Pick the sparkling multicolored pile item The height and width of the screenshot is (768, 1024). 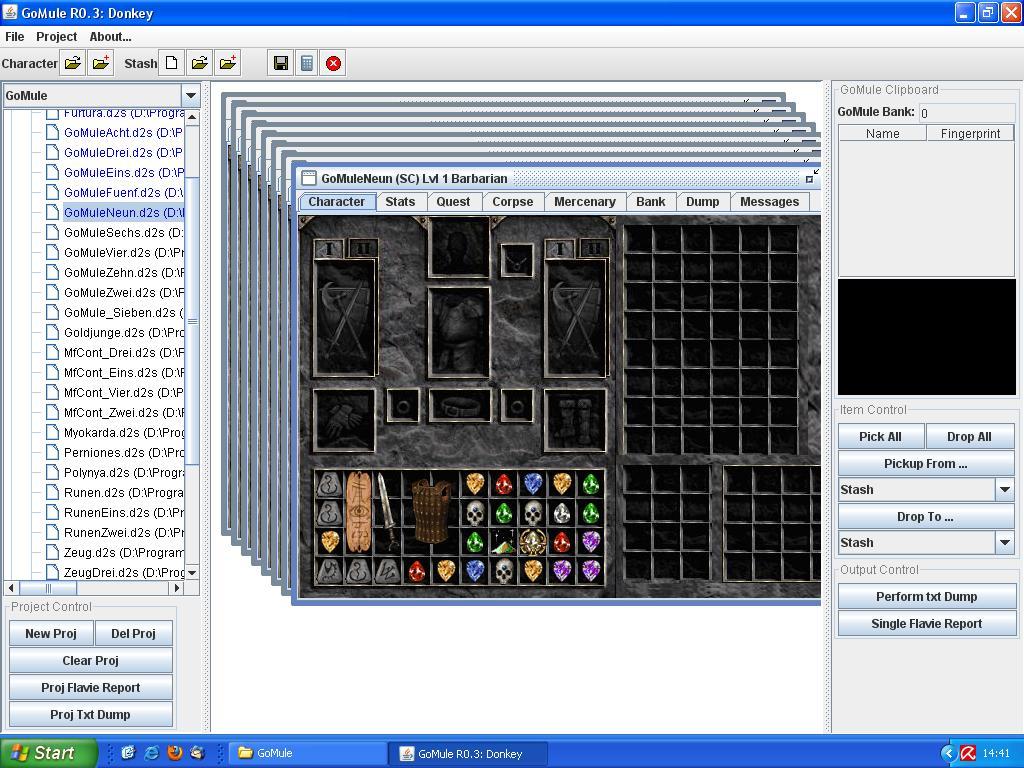pyautogui.click(x=504, y=542)
